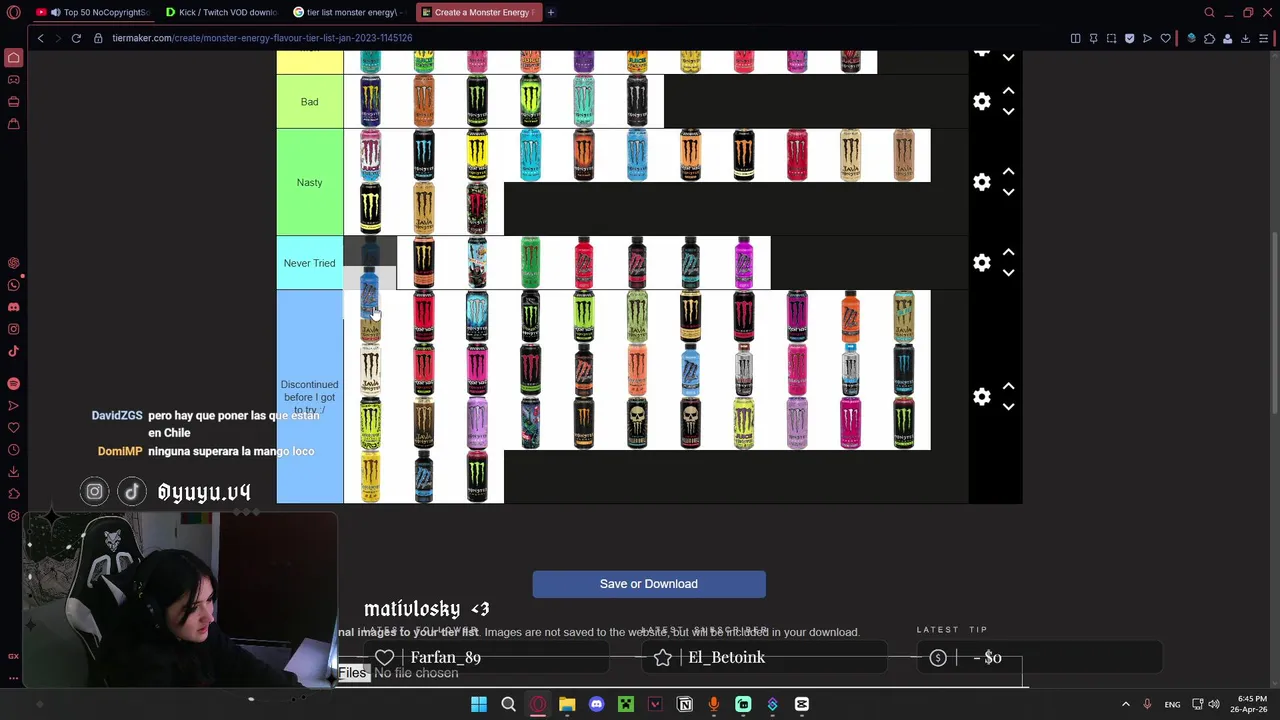This screenshot has width=1280, height=720.
Task: Open Easy Setup sliders icon
Action: click(1263, 38)
